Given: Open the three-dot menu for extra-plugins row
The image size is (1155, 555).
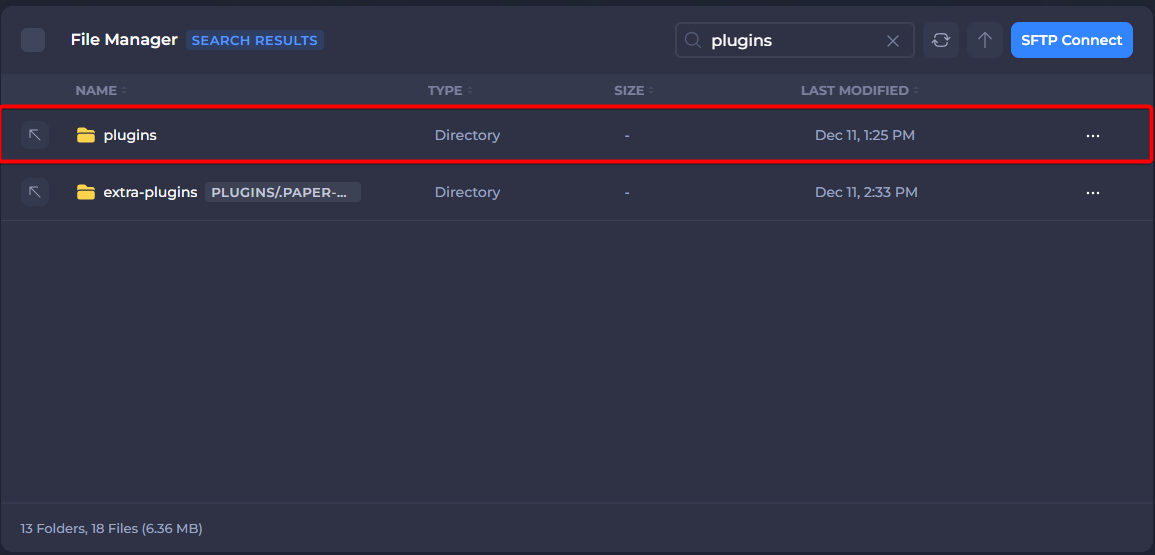Looking at the screenshot, I should tap(1092, 192).
